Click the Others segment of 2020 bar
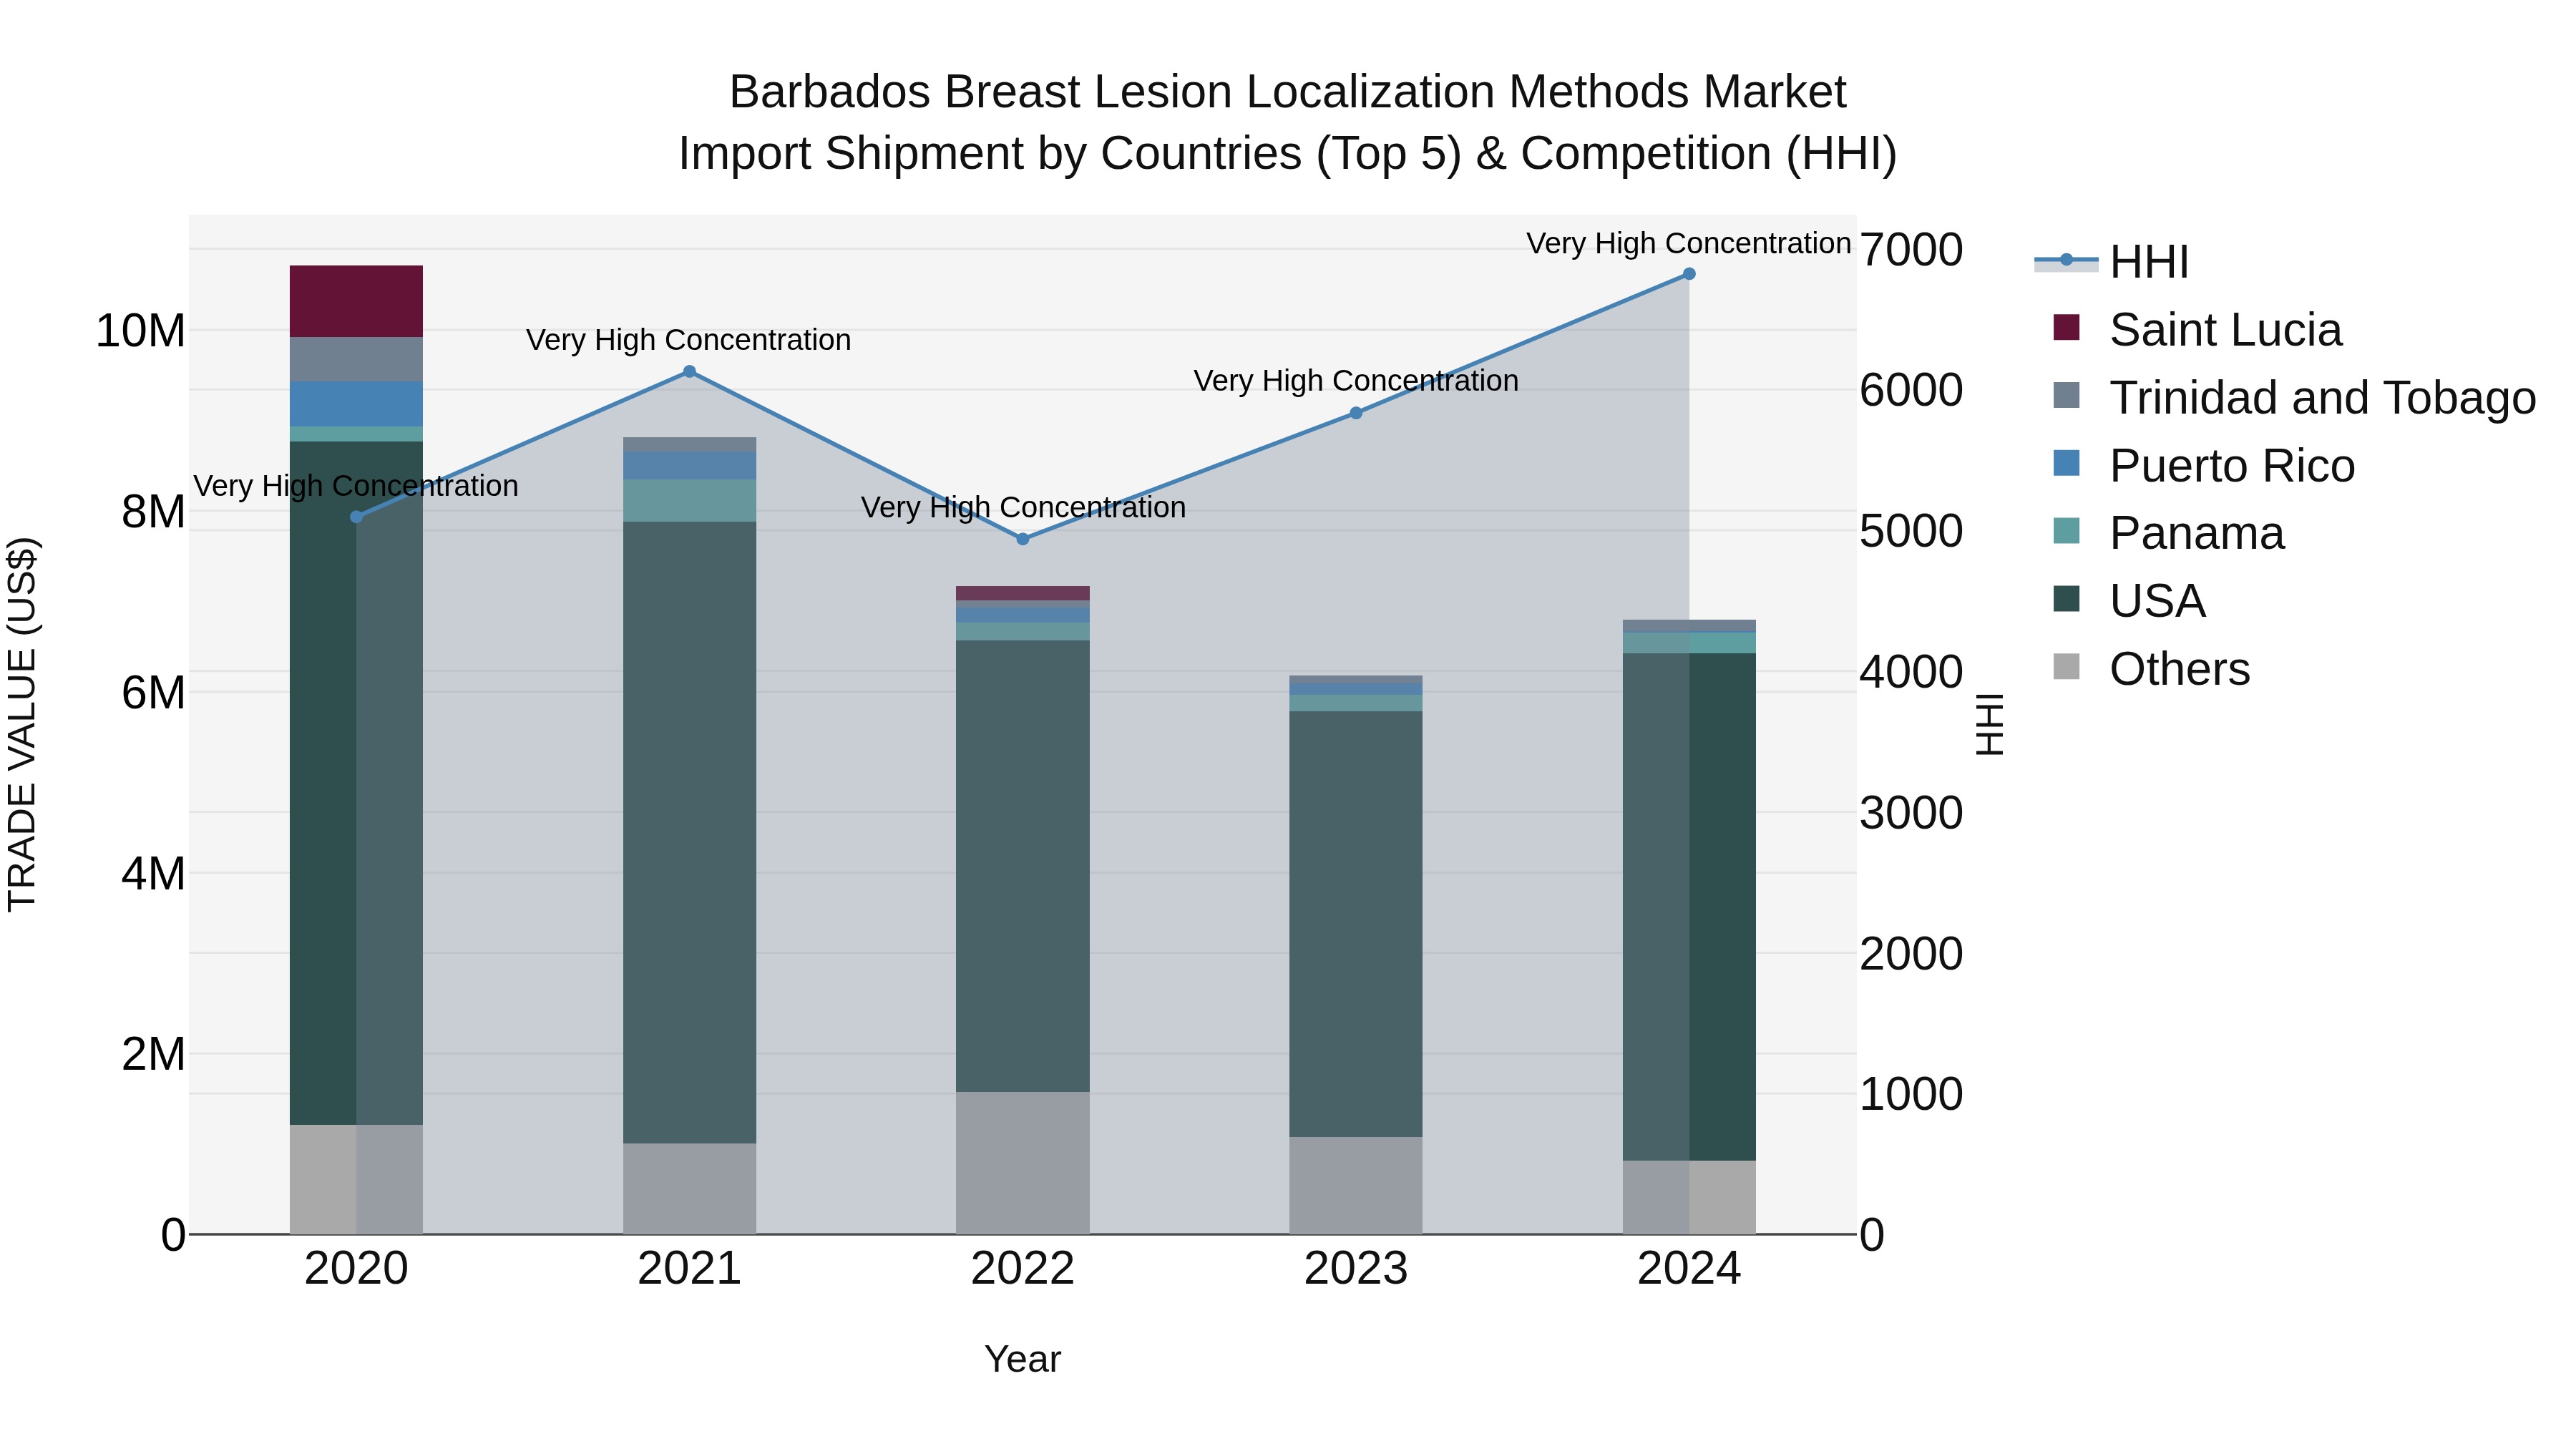Image resolution: width=2576 pixels, height=1449 pixels. tap(356, 1179)
